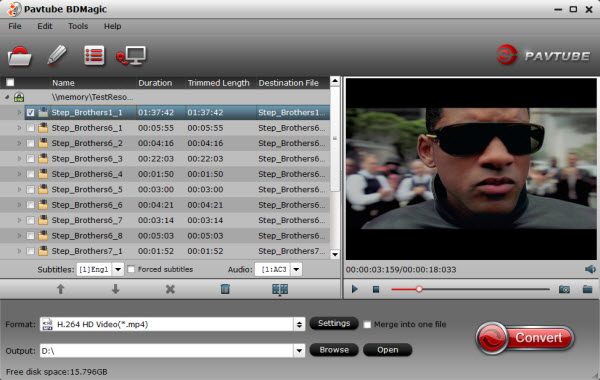Open the pencil Edit video tool
Viewport: 600px width, 380px height.
click(57, 55)
